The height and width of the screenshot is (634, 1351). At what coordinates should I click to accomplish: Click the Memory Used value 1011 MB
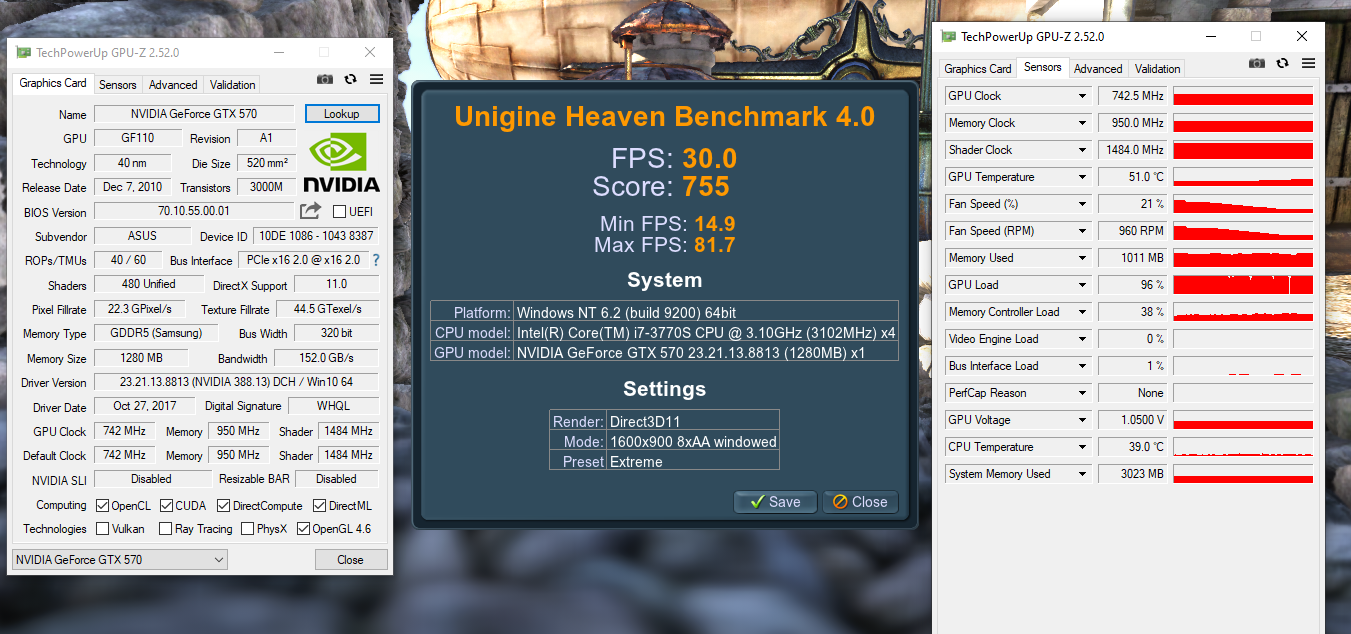[x=1133, y=258]
